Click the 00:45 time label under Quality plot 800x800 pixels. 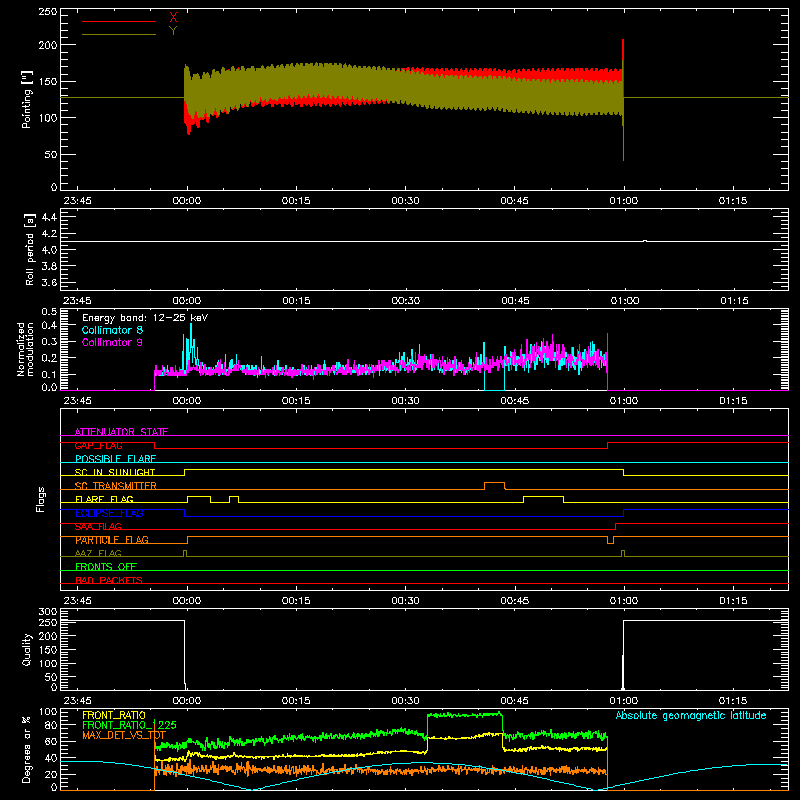(x=515, y=701)
